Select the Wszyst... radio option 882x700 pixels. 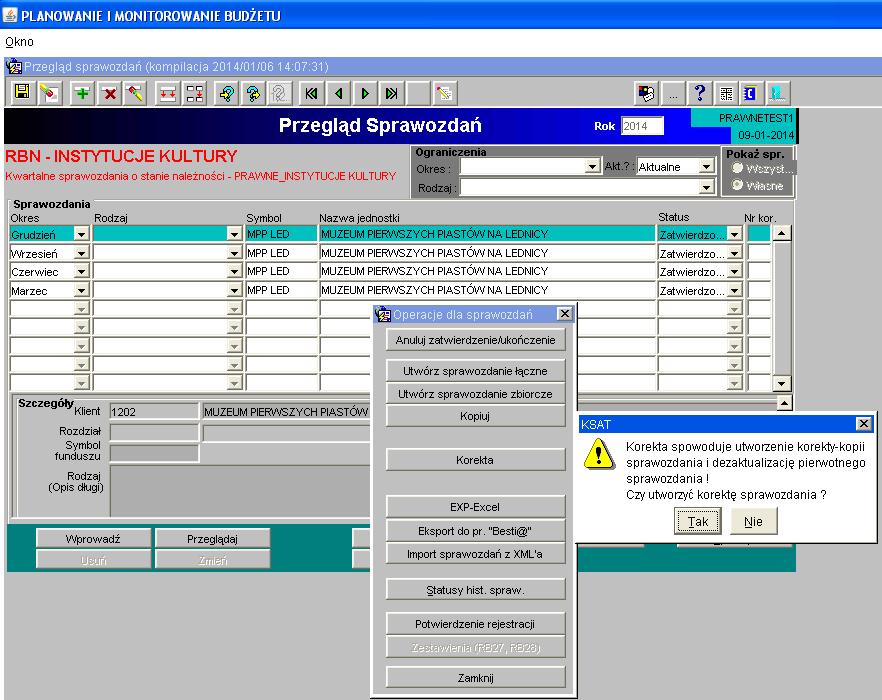737,168
